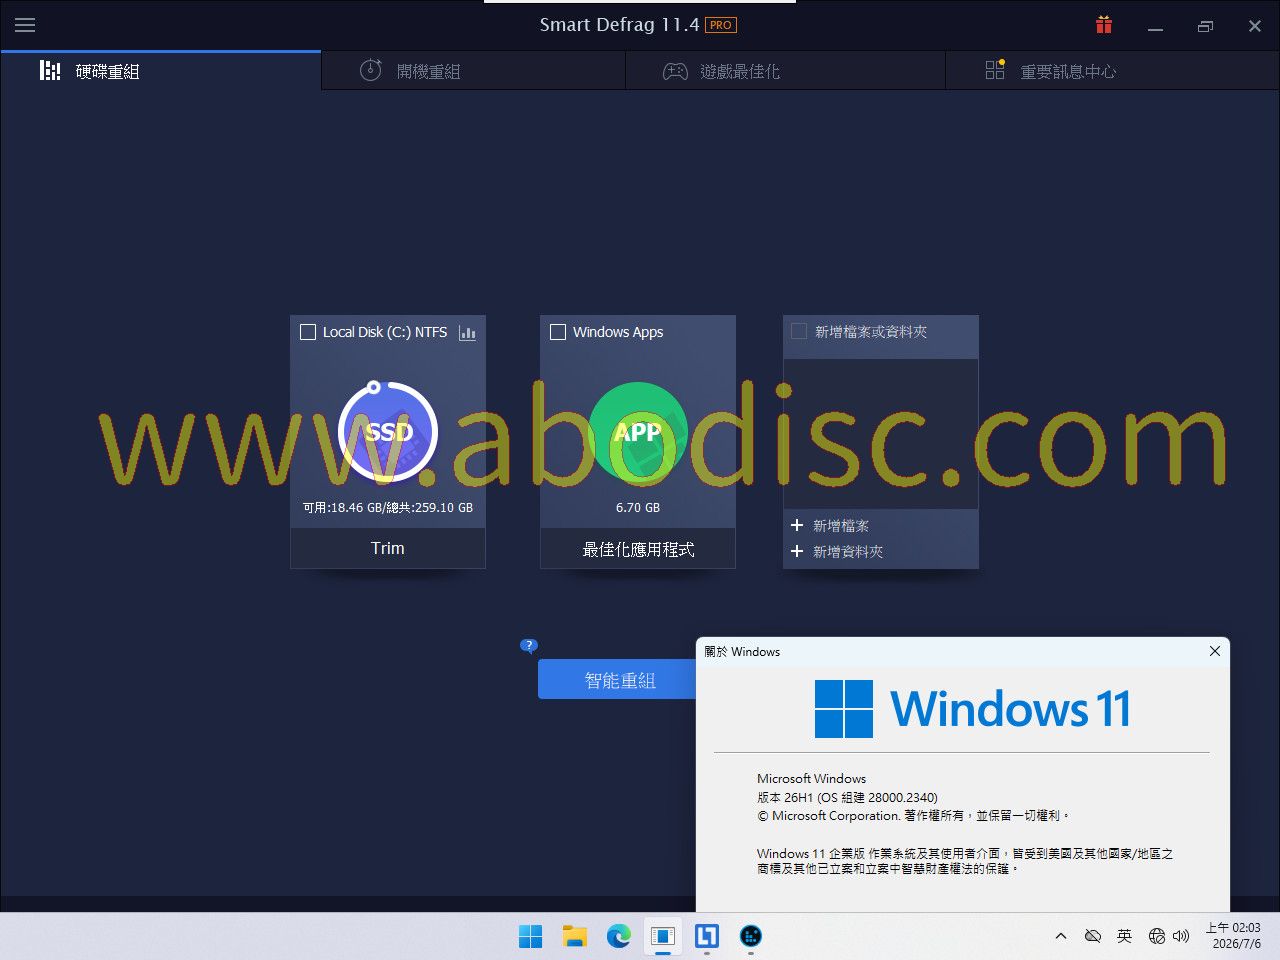Viewport: 1280px width, 960px height.
Task: Switch to the 開機重組 tab
Action: pos(473,71)
